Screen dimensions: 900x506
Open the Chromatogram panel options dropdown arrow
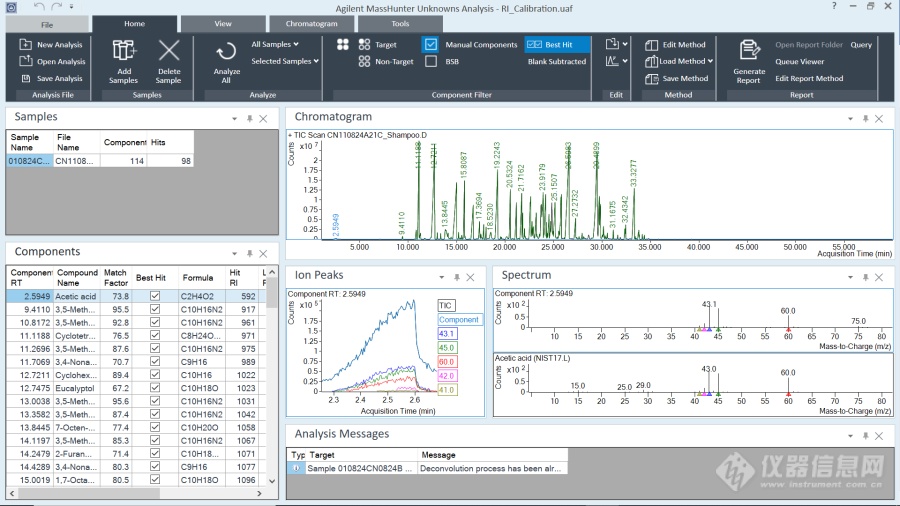tap(850, 119)
